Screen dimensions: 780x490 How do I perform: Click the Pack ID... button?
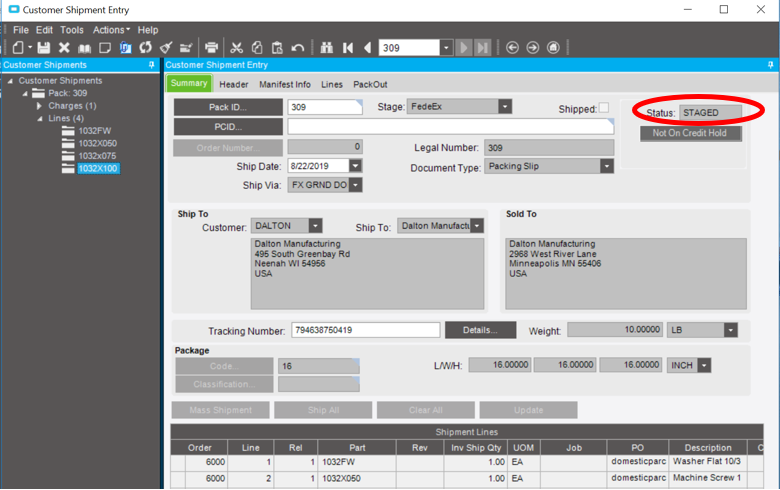pyautogui.click(x=228, y=107)
